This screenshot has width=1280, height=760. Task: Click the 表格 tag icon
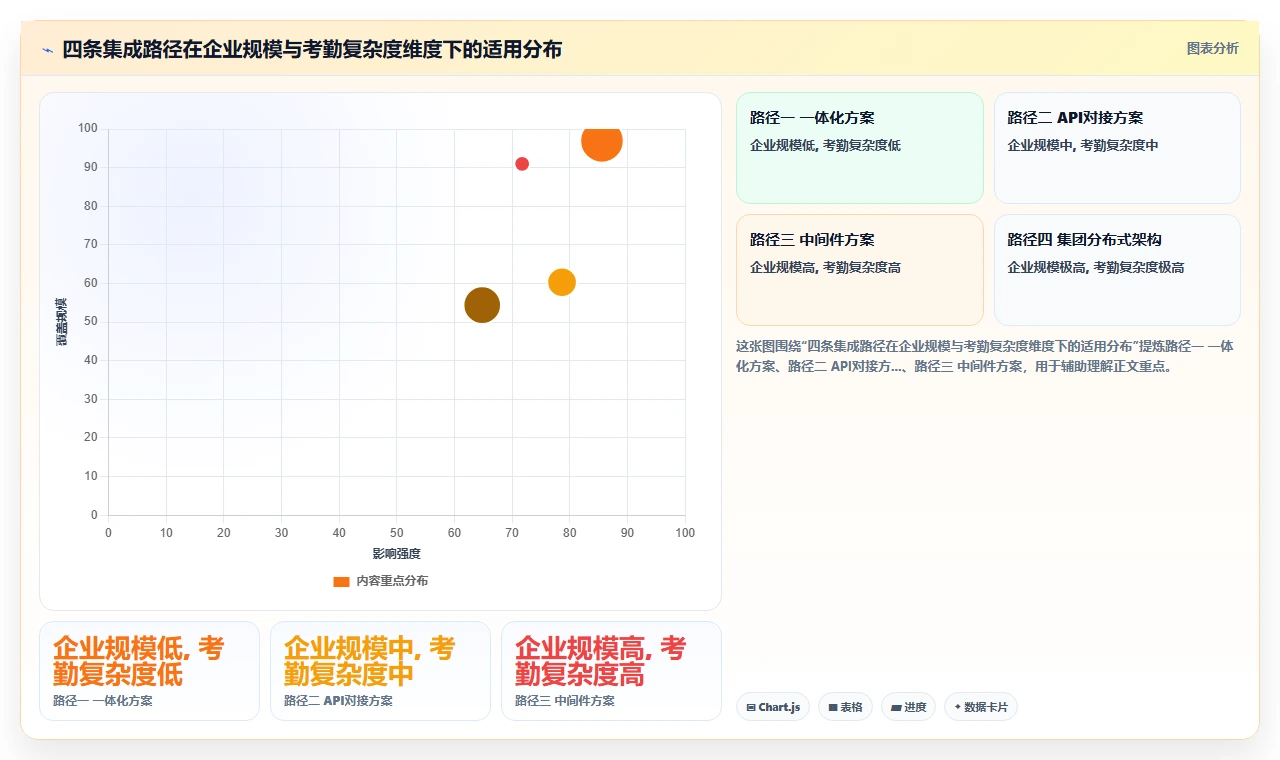(832, 707)
